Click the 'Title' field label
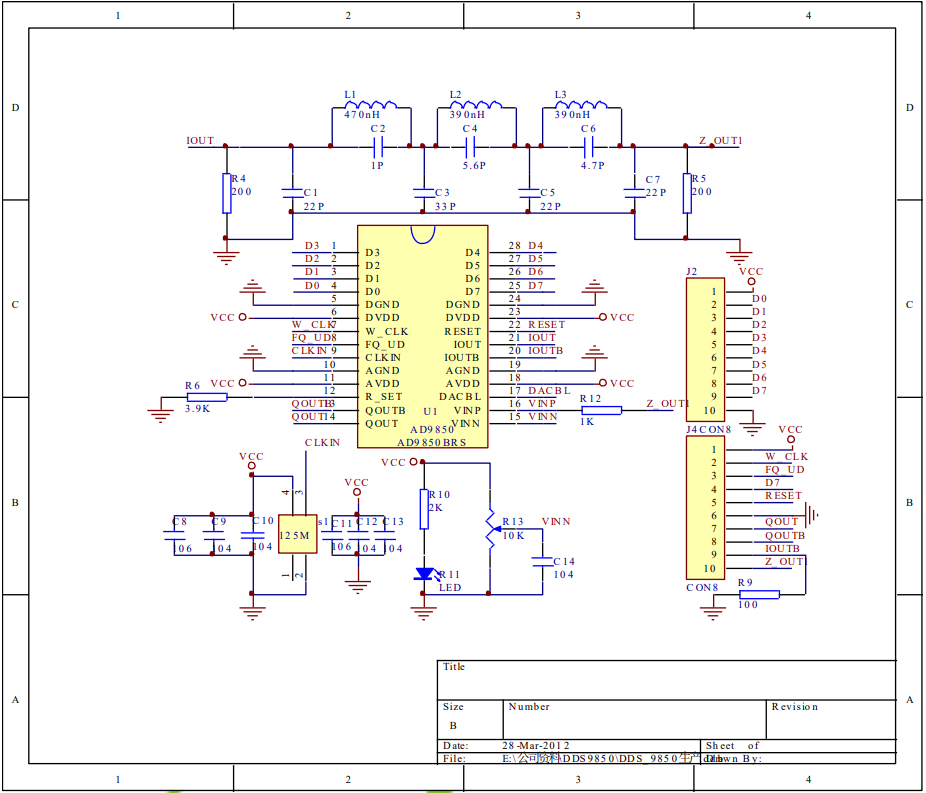The height and width of the screenshot is (793, 926). tap(454, 667)
